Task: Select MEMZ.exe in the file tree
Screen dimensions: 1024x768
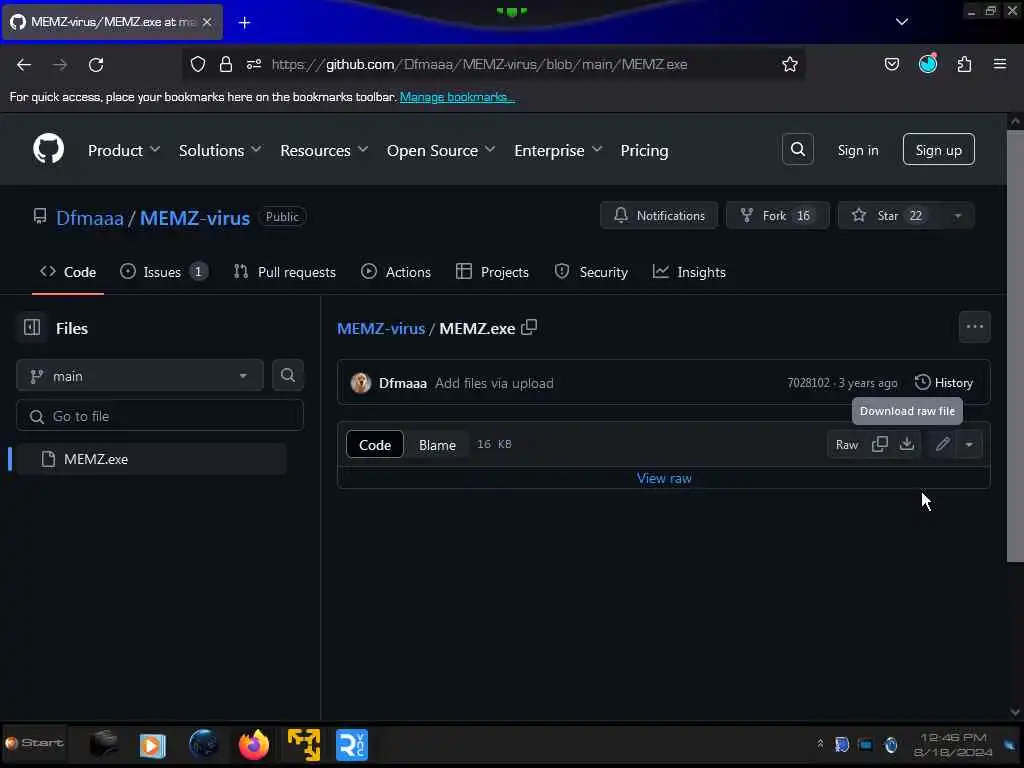Action: pos(150,459)
